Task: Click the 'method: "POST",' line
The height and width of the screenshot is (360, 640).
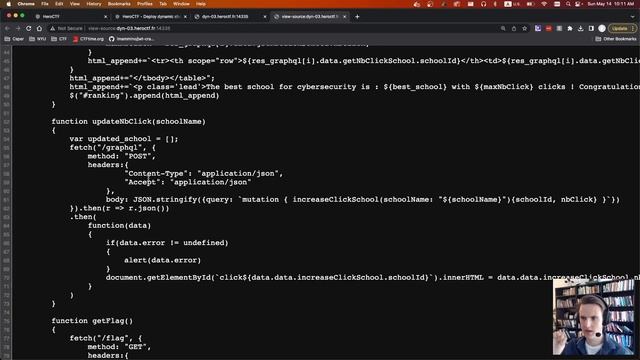Action: (x=122, y=156)
